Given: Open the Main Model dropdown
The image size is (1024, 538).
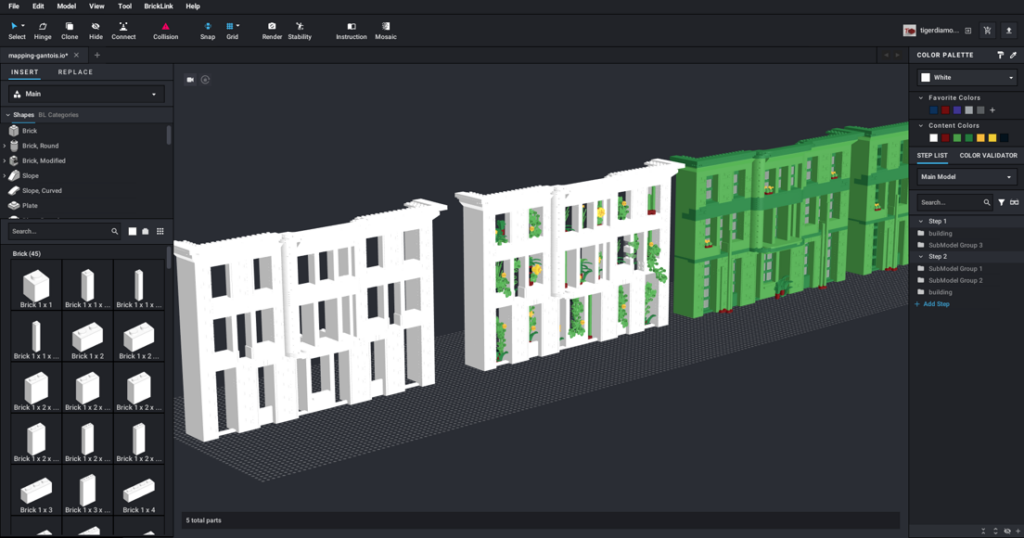Looking at the screenshot, I should coord(967,177).
